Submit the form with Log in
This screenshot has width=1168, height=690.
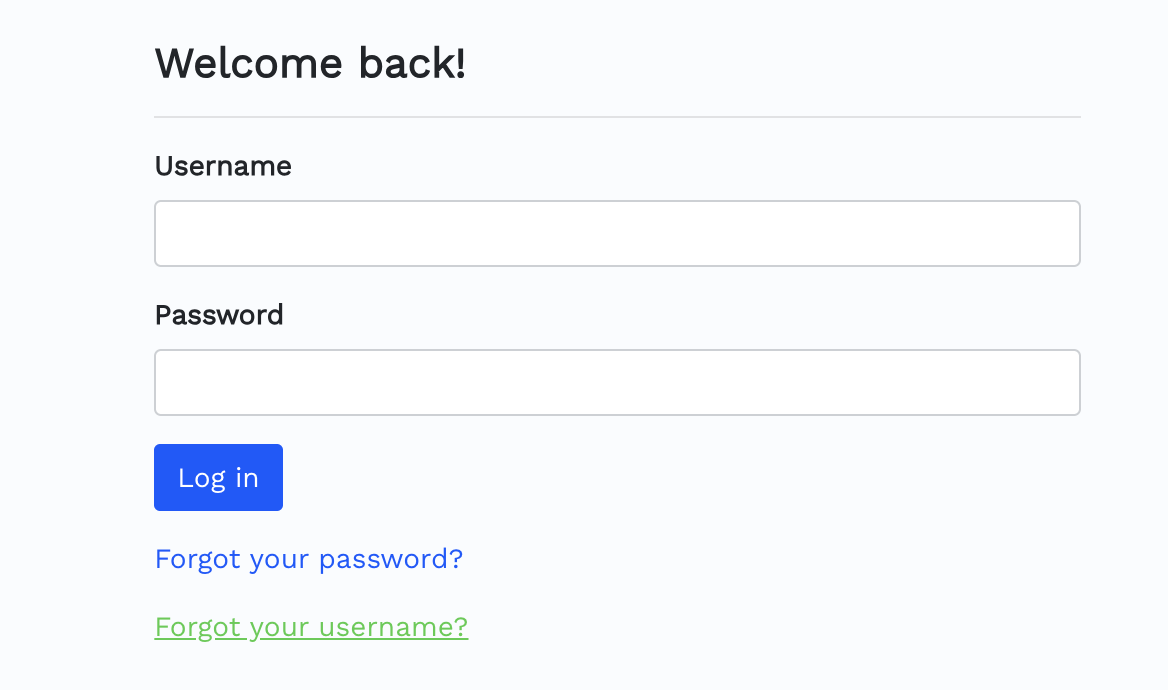click(x=218, y=478)
